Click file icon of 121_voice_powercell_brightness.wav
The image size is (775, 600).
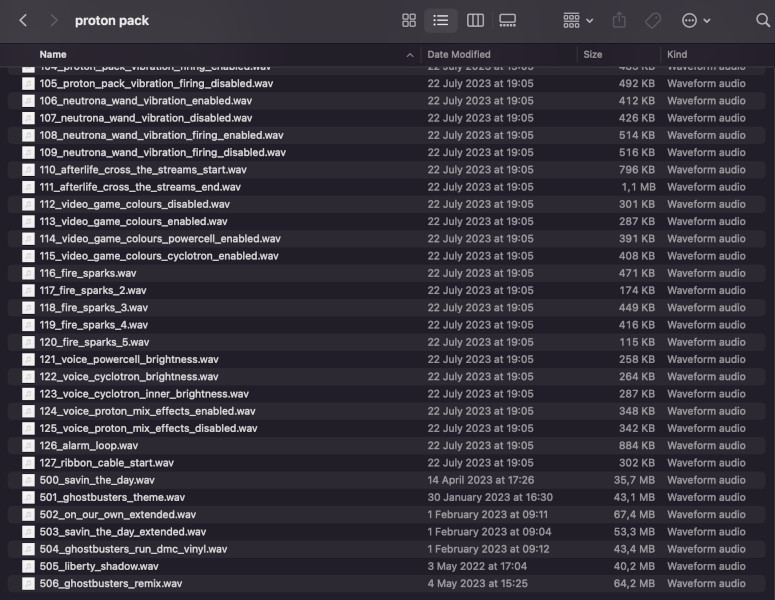pyautogui.click(x=29, y=360)
